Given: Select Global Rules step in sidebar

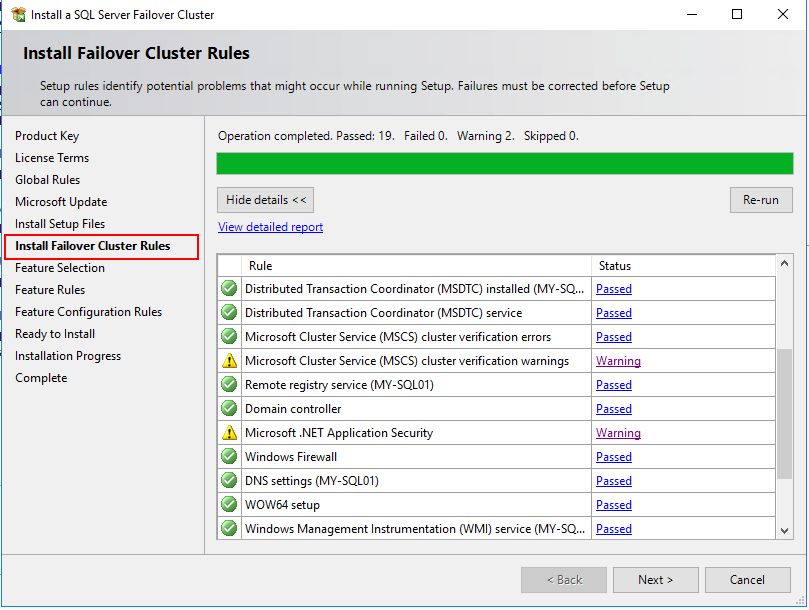Looking at the screenshot, I should pyautogui.click(x=47, y=180).
